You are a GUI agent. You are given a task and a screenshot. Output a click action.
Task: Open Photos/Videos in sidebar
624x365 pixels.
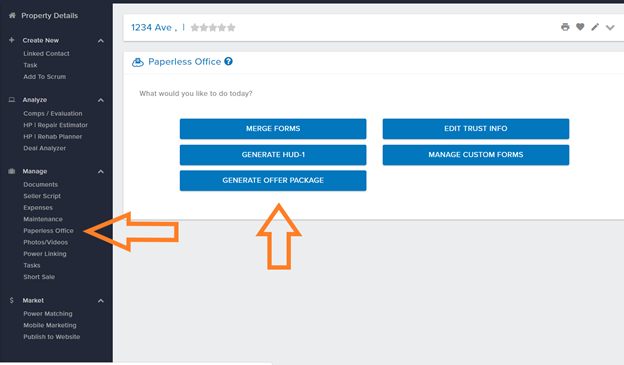(45, 242)
